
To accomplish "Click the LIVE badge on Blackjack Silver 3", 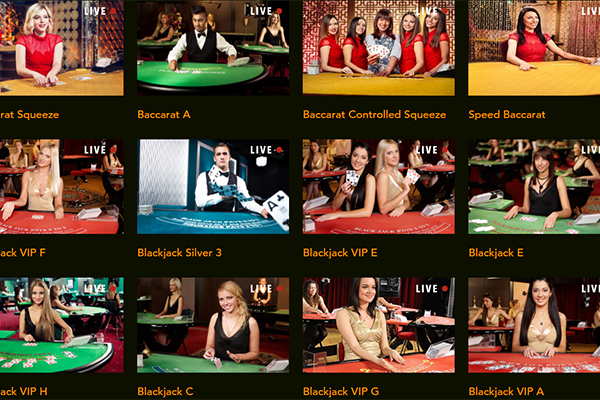I will point(266,150).
